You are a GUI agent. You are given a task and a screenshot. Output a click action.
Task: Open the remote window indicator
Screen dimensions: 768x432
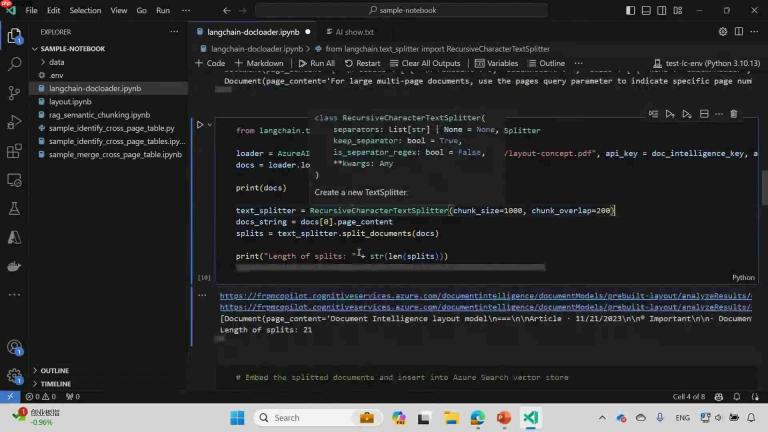click(x=10, y=397)
